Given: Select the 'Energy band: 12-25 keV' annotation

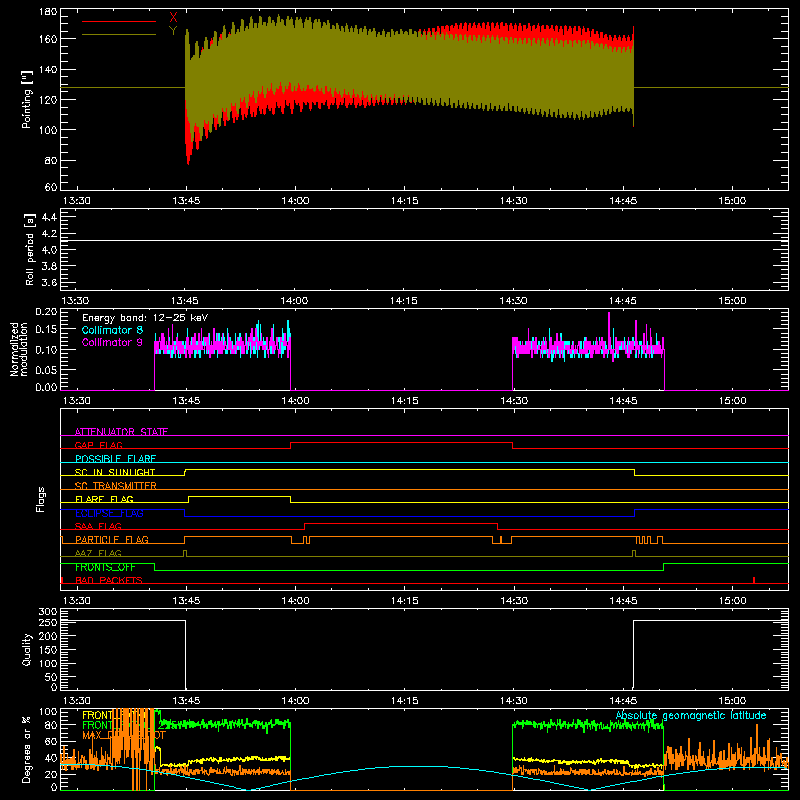Looking at the screenshot, I should point(145,318).
